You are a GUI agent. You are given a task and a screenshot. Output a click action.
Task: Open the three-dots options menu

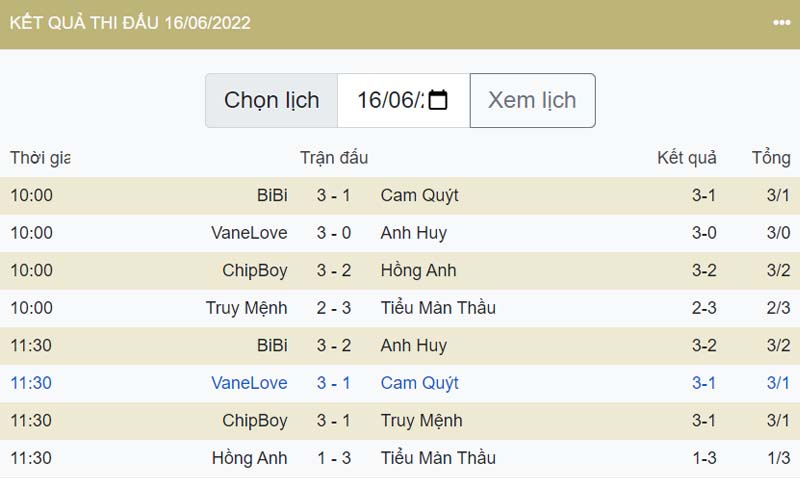(781, 22)
